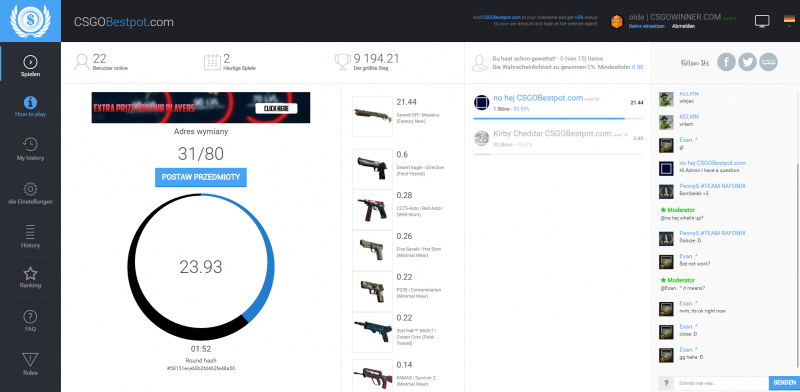The image size is (800, 392).
Task: Open the Spielen sidebar item
Action: tap(30, 67)
